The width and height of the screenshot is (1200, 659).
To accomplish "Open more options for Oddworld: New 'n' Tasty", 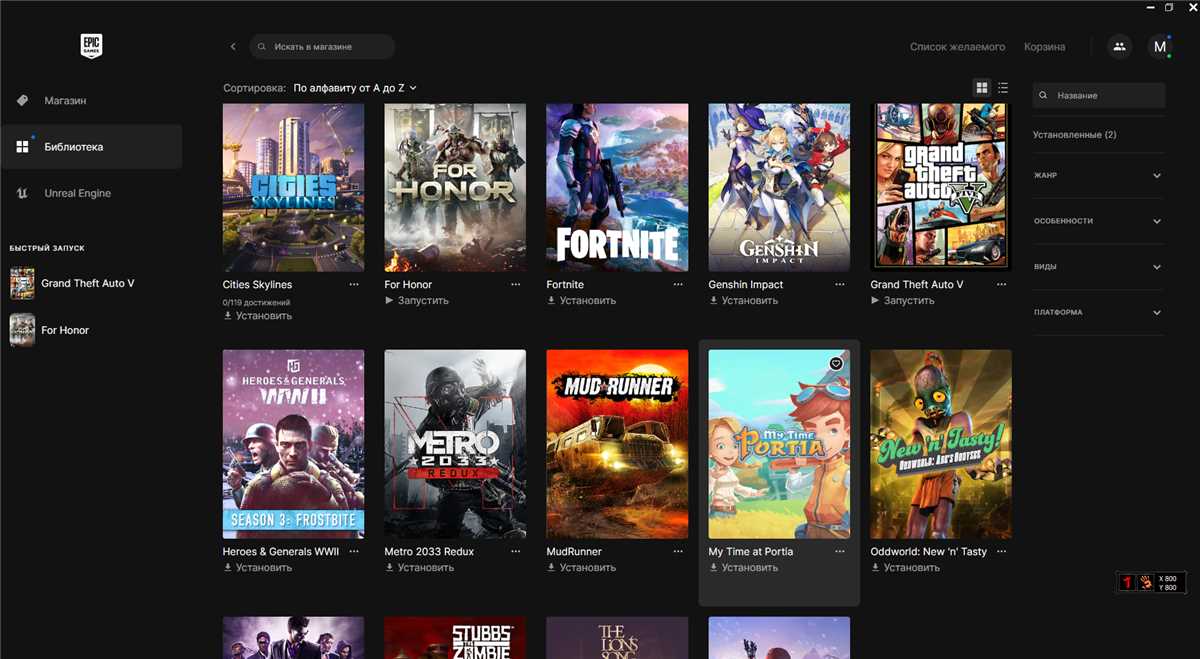I will point(1002,552).
